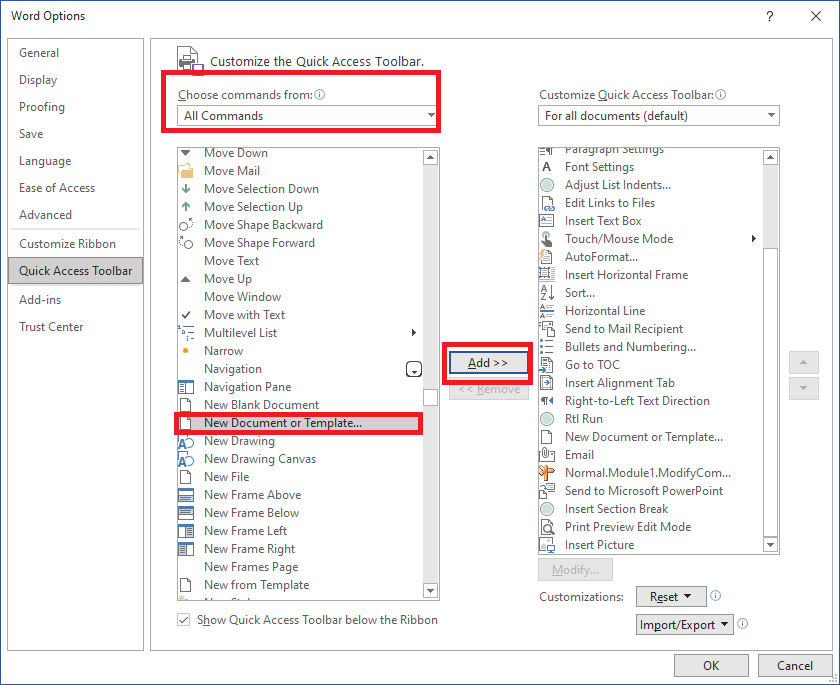Click the Modify... button
Screen dimensions: 840x685
(x=575, y=570)
